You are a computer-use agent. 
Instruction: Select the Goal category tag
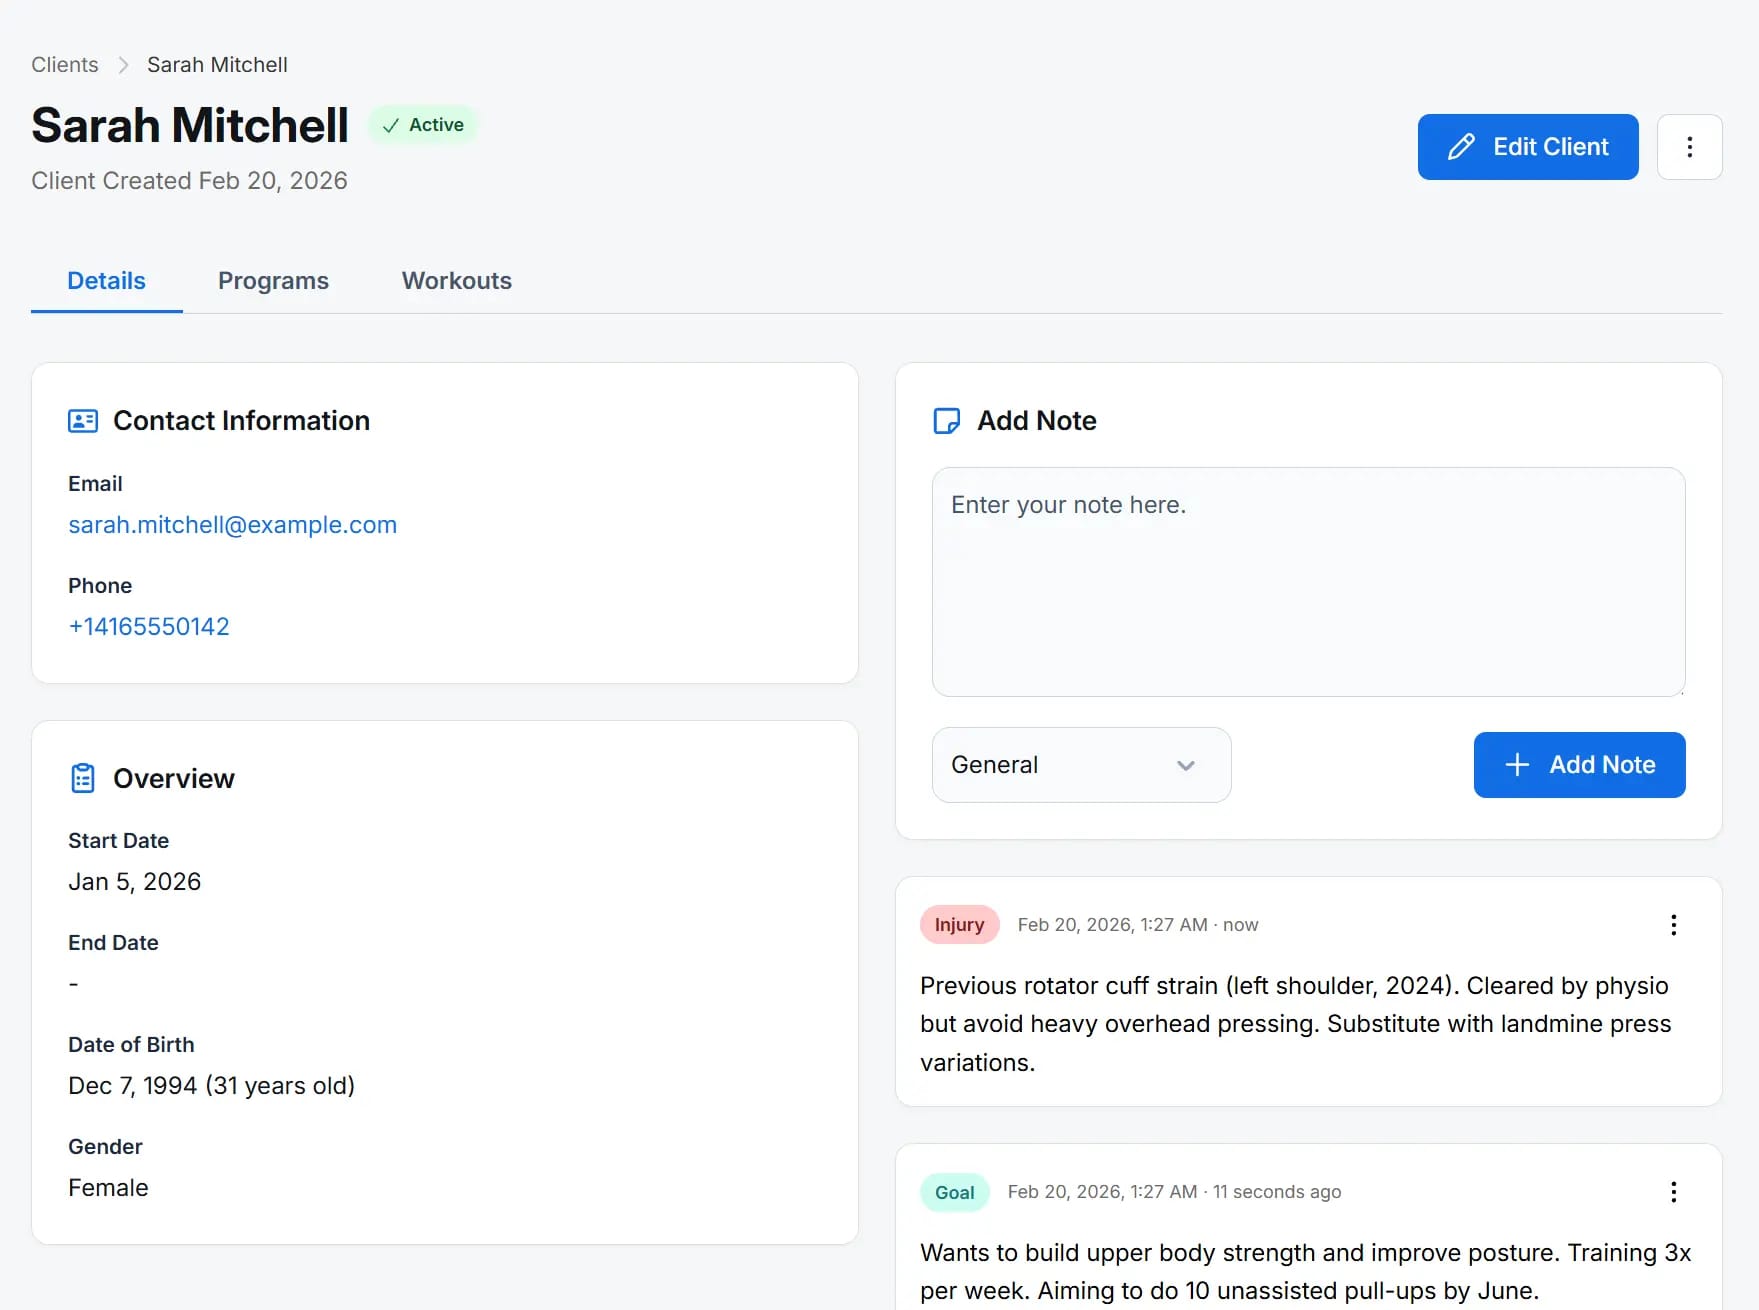954,1191
